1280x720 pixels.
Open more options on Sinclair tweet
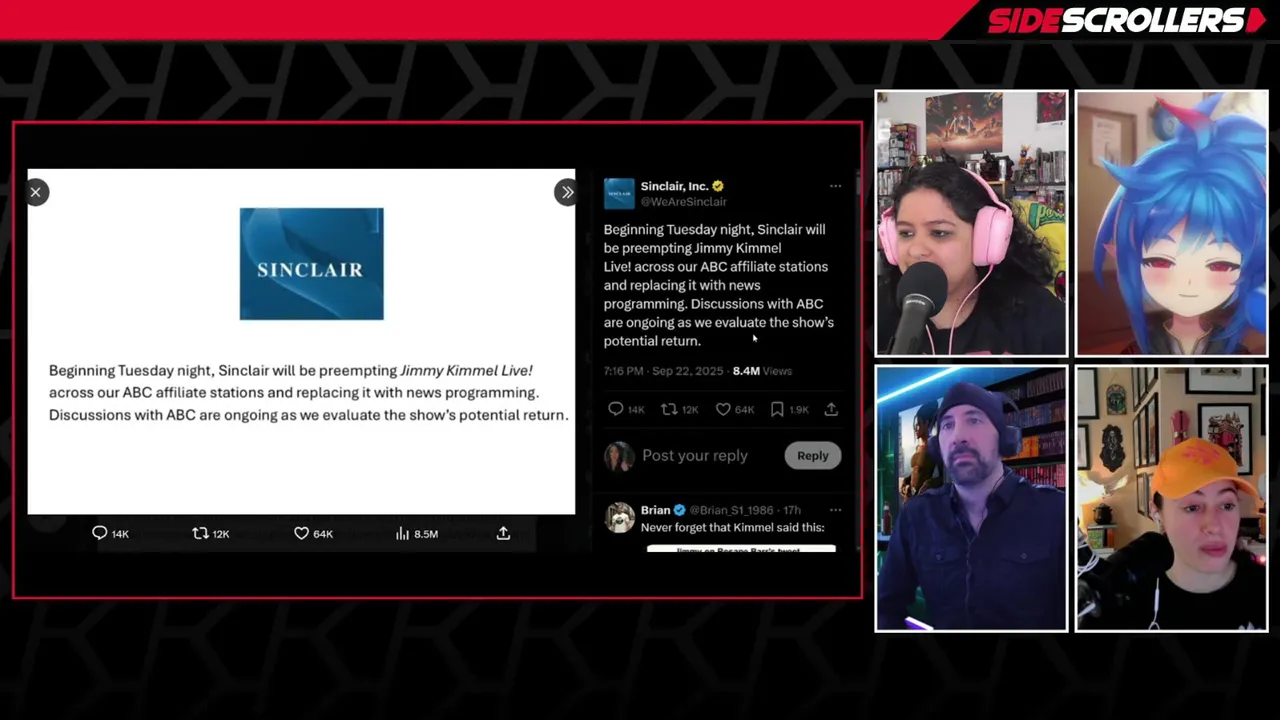click(835, 186)
